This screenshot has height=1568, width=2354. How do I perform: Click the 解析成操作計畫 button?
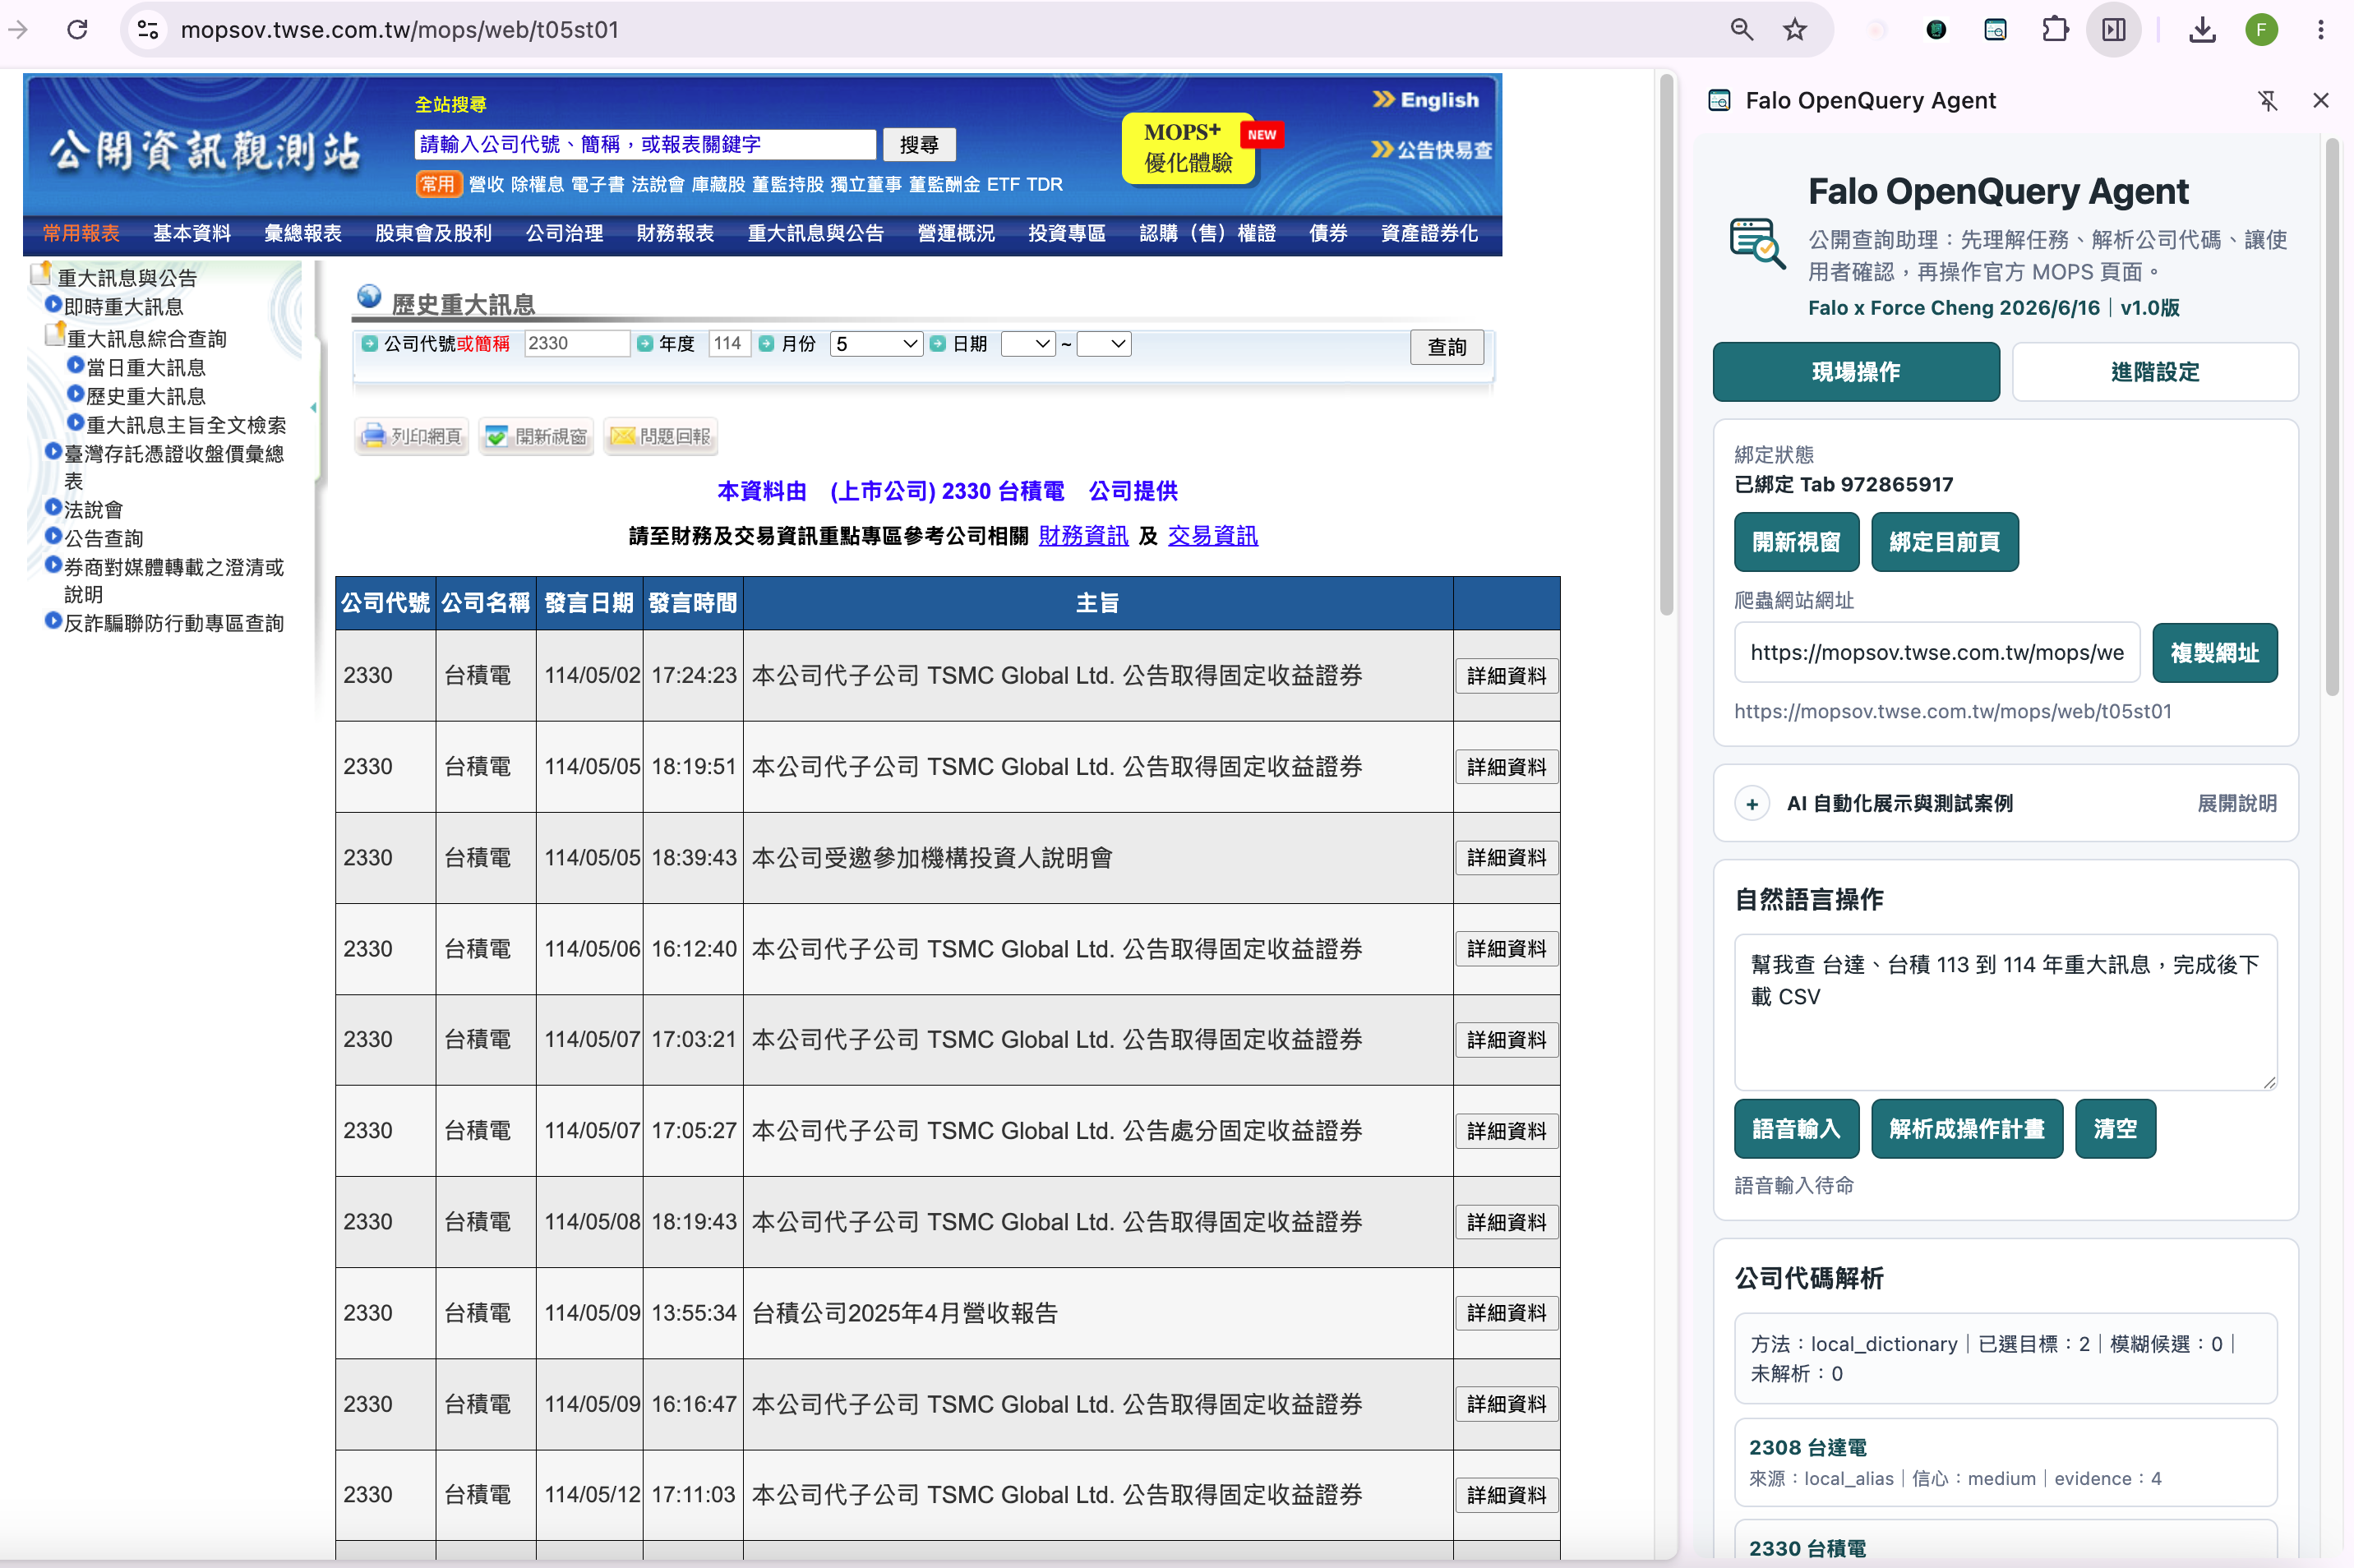pos(1967,1129)
